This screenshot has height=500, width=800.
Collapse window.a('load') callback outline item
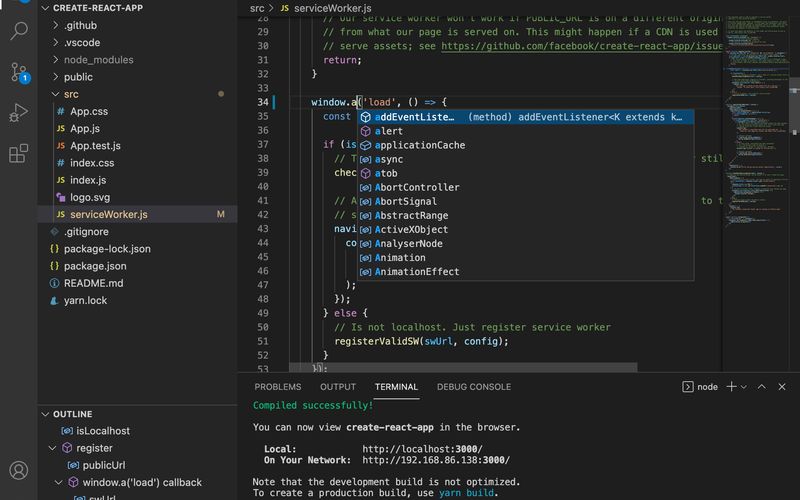[59, 482]
